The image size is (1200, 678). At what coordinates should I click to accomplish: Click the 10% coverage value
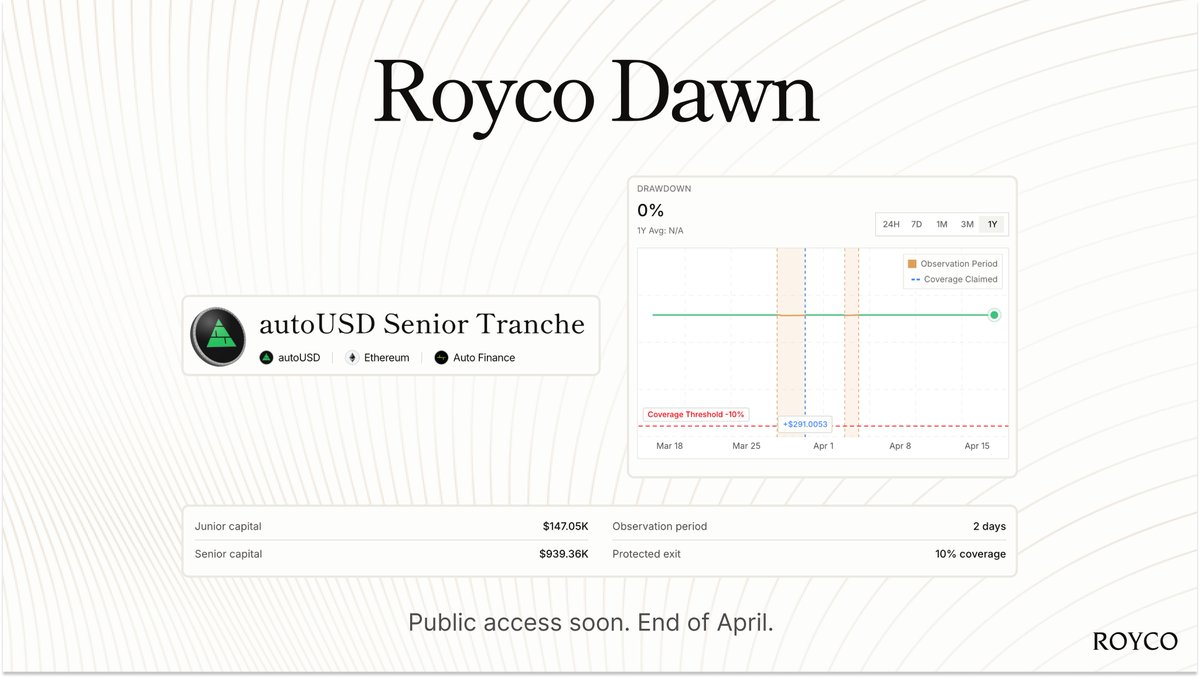pos(970,554)
